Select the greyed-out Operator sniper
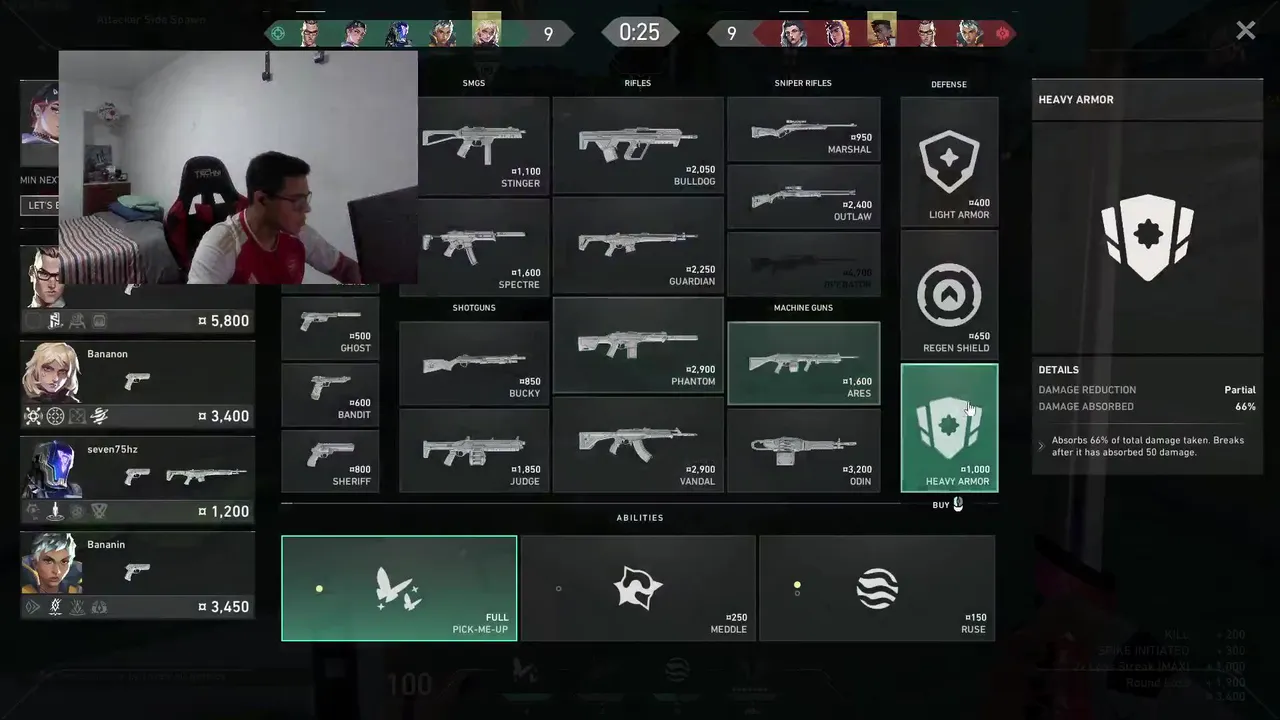1280x720 pixels. [x=804, y=263]
